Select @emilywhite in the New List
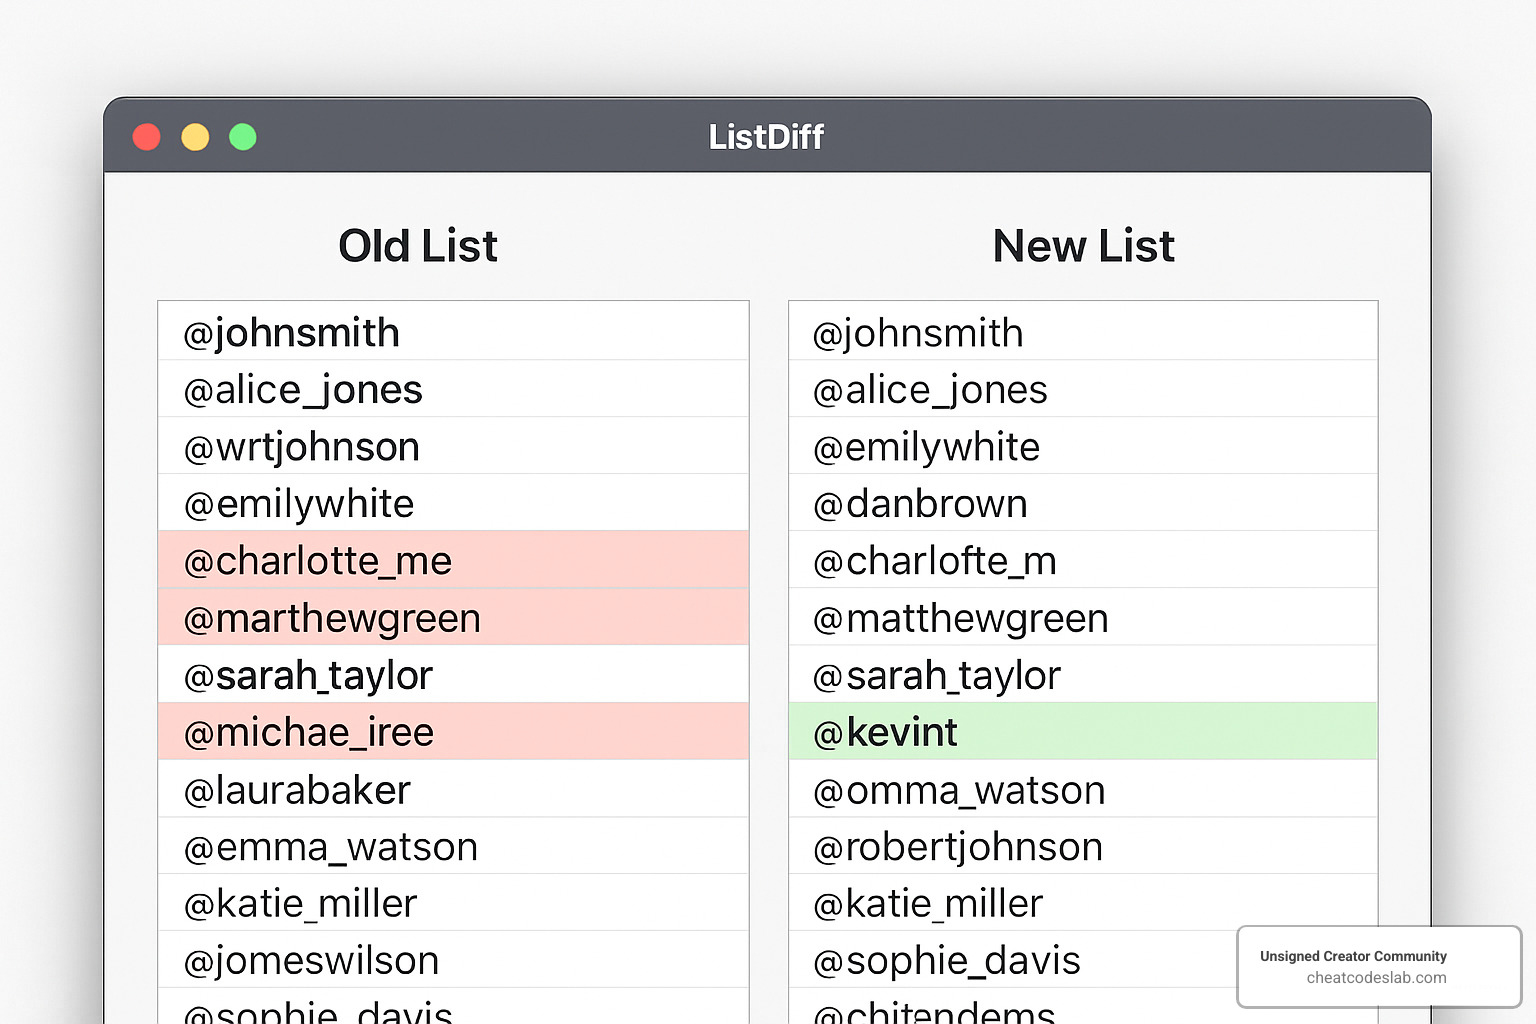The height and width of the screenshot is (1024, 1536). pyautogui.click(x=922, y=446)
